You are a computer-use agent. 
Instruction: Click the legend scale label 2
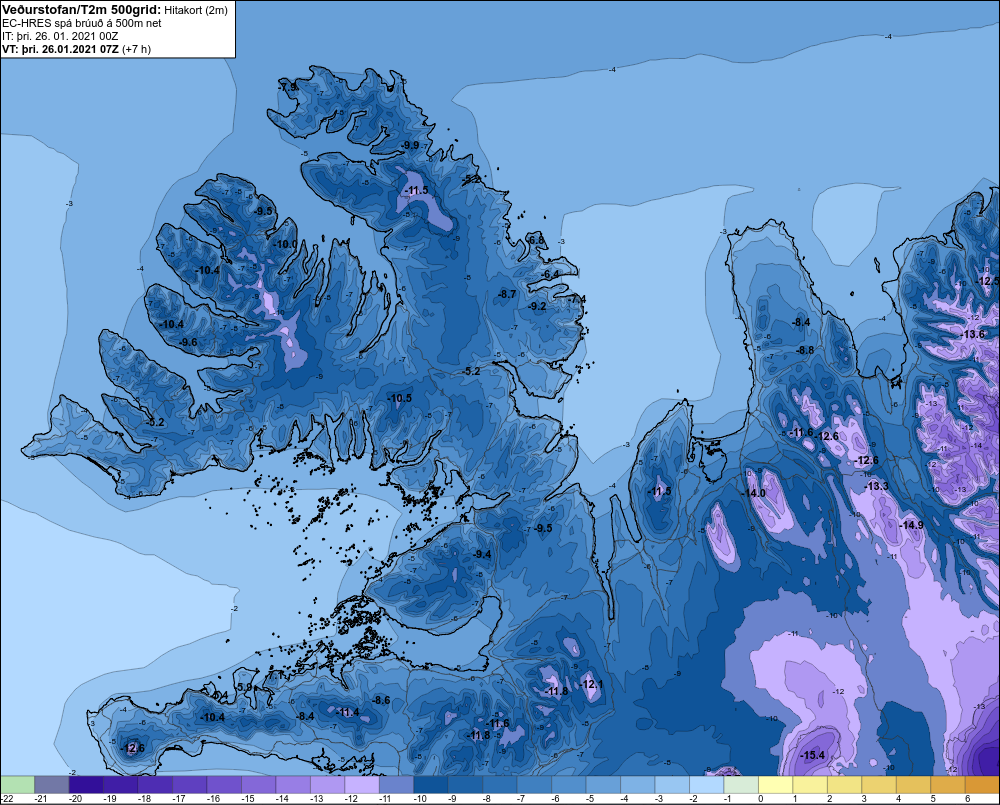830,799
